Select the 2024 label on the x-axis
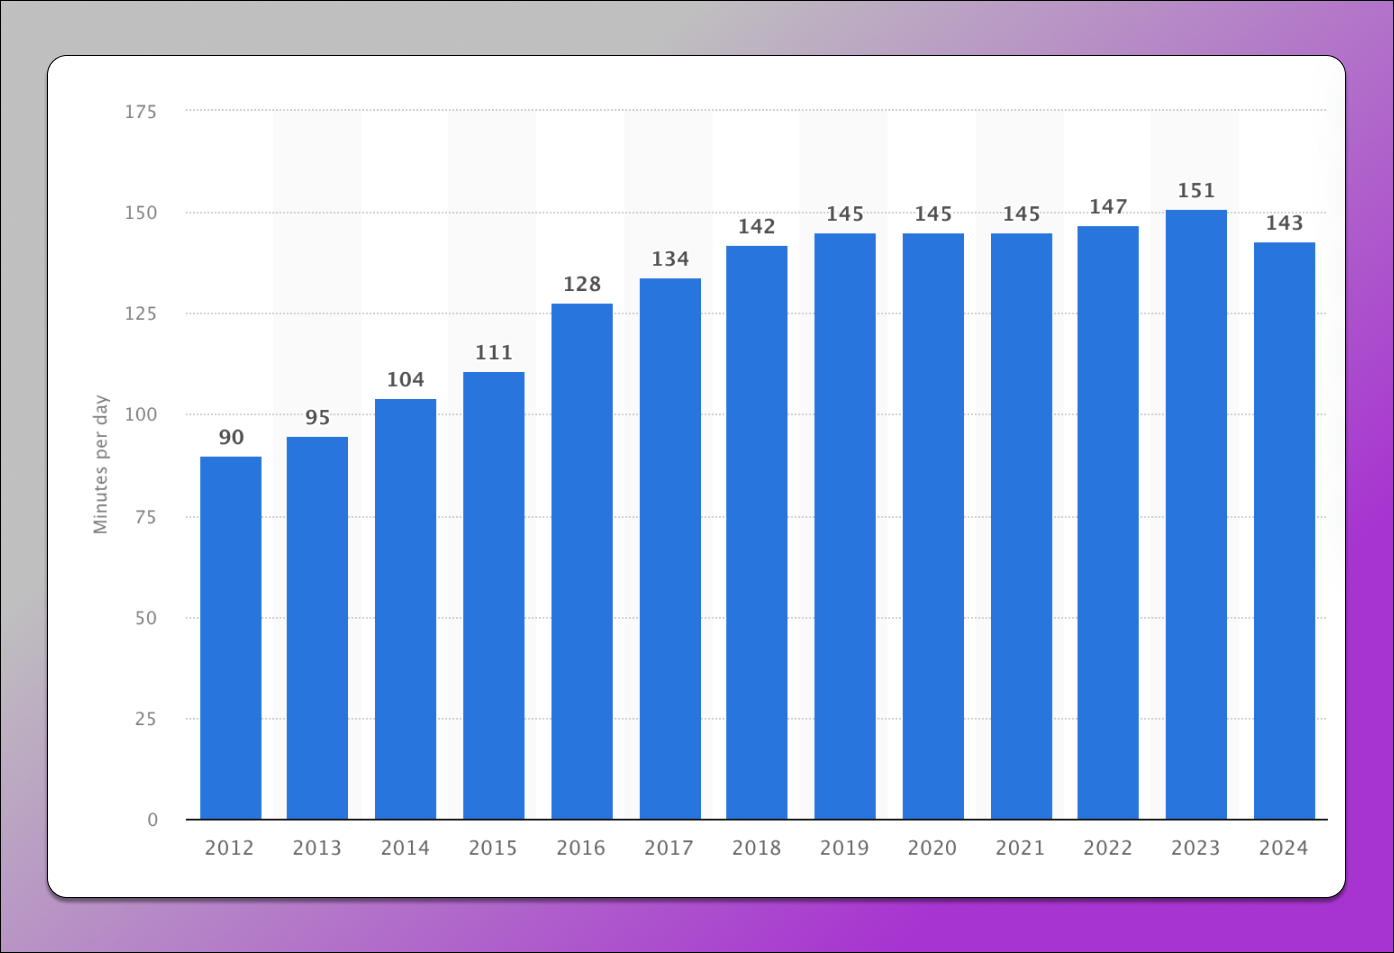1394x953 pixels. (x=1283, y=848)
